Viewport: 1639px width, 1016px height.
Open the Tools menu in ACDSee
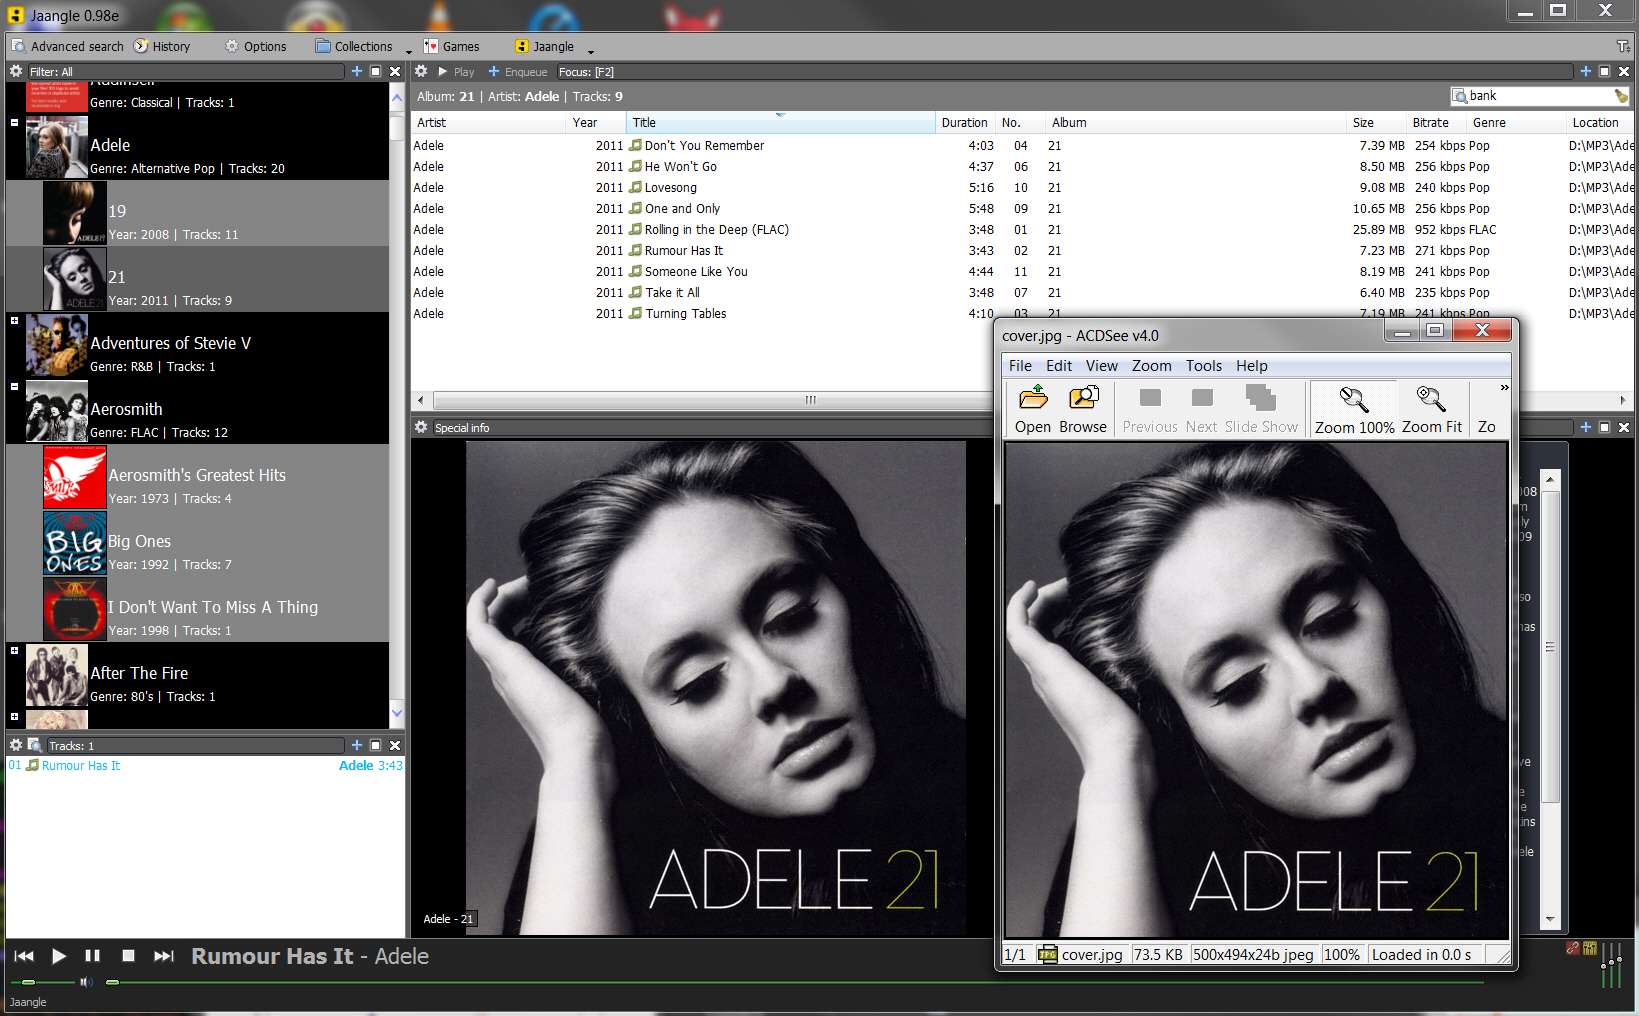1204,366
